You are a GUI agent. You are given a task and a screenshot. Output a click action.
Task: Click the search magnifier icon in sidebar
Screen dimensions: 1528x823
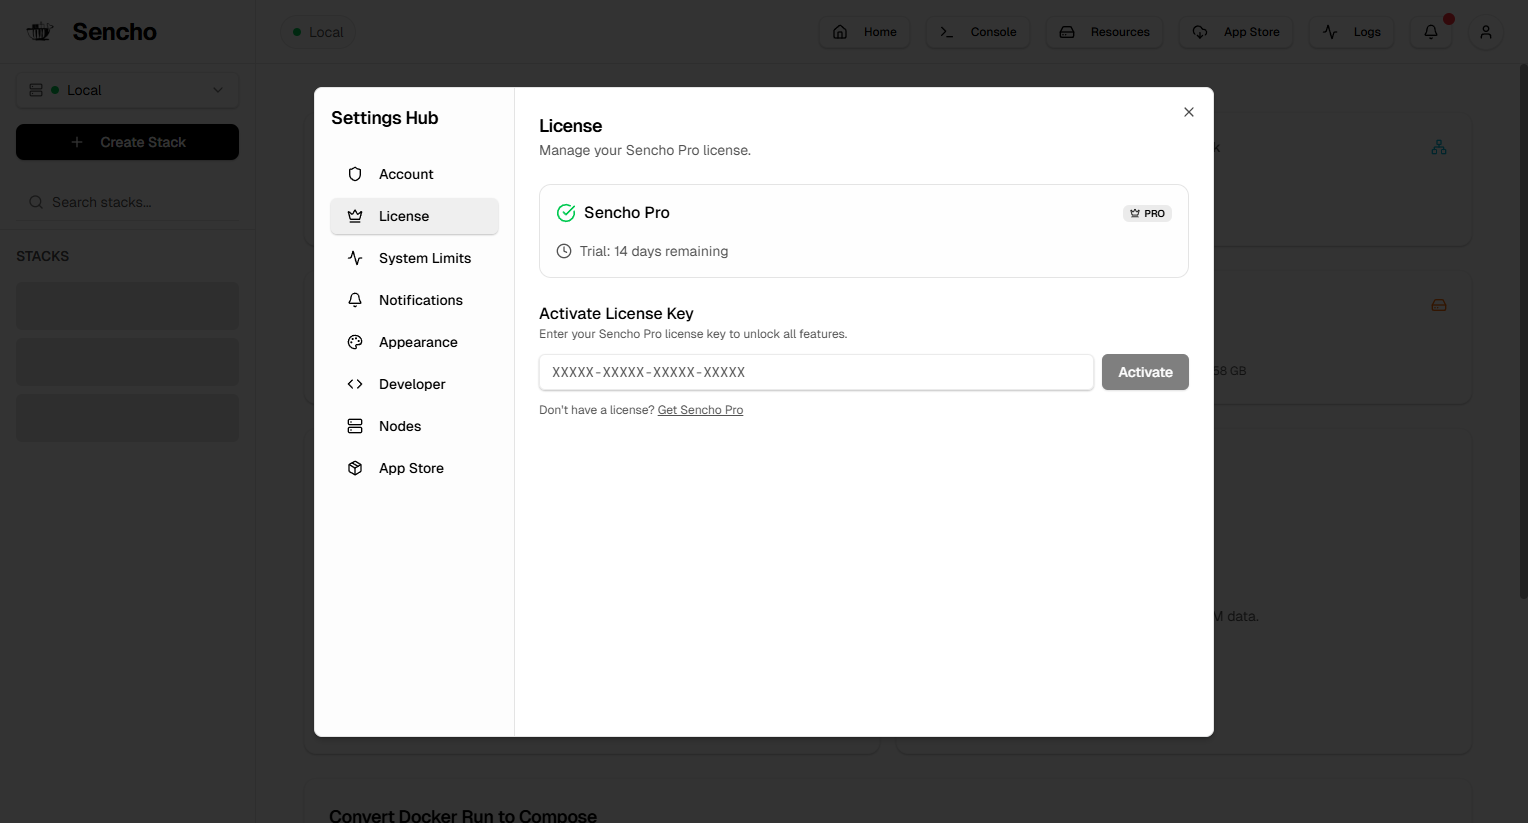click(36, 202)
